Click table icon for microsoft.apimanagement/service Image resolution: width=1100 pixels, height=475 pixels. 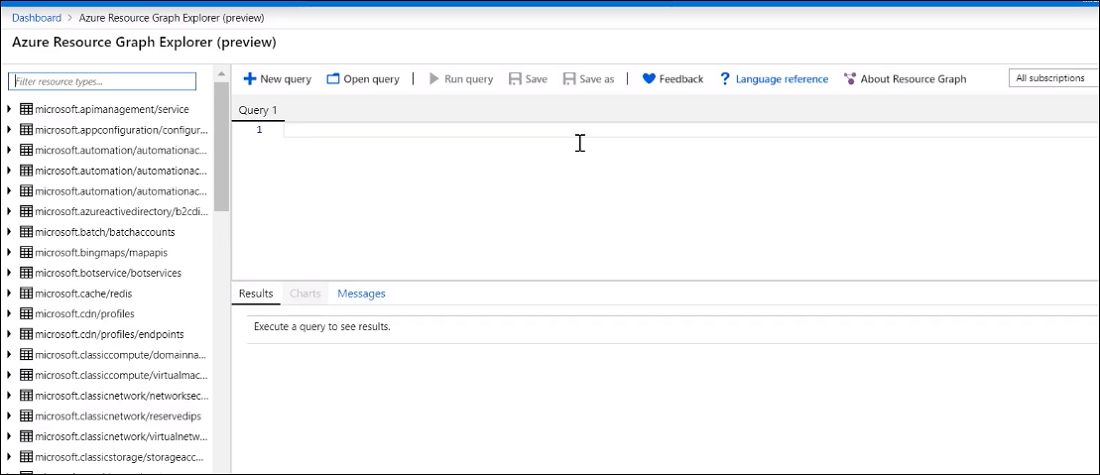pos(27,109)
